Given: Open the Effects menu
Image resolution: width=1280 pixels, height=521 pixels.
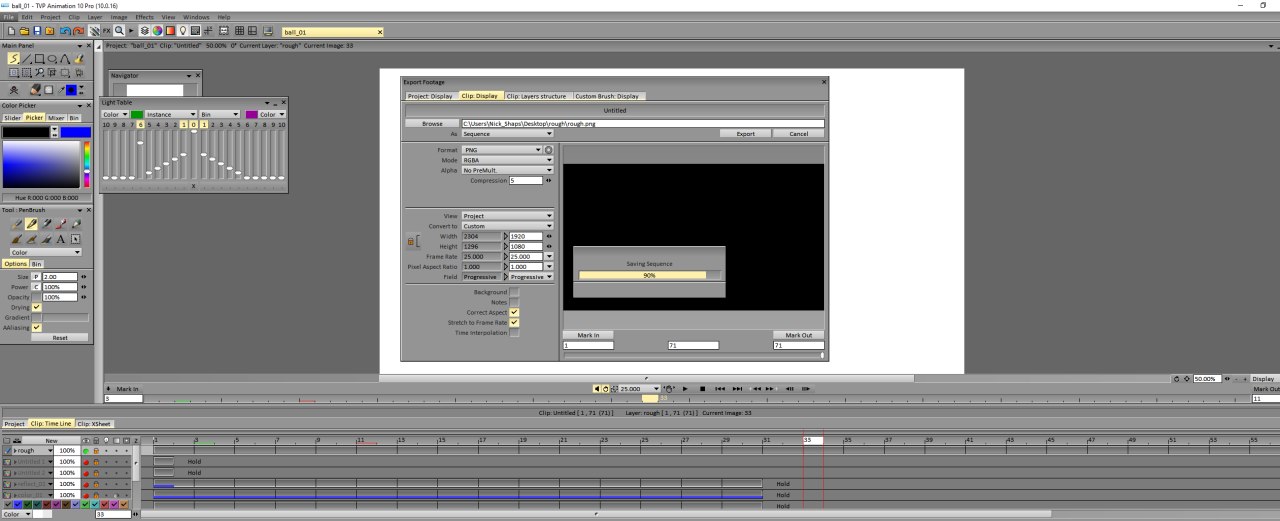Looking at the screenshot, I should (145, 17).
